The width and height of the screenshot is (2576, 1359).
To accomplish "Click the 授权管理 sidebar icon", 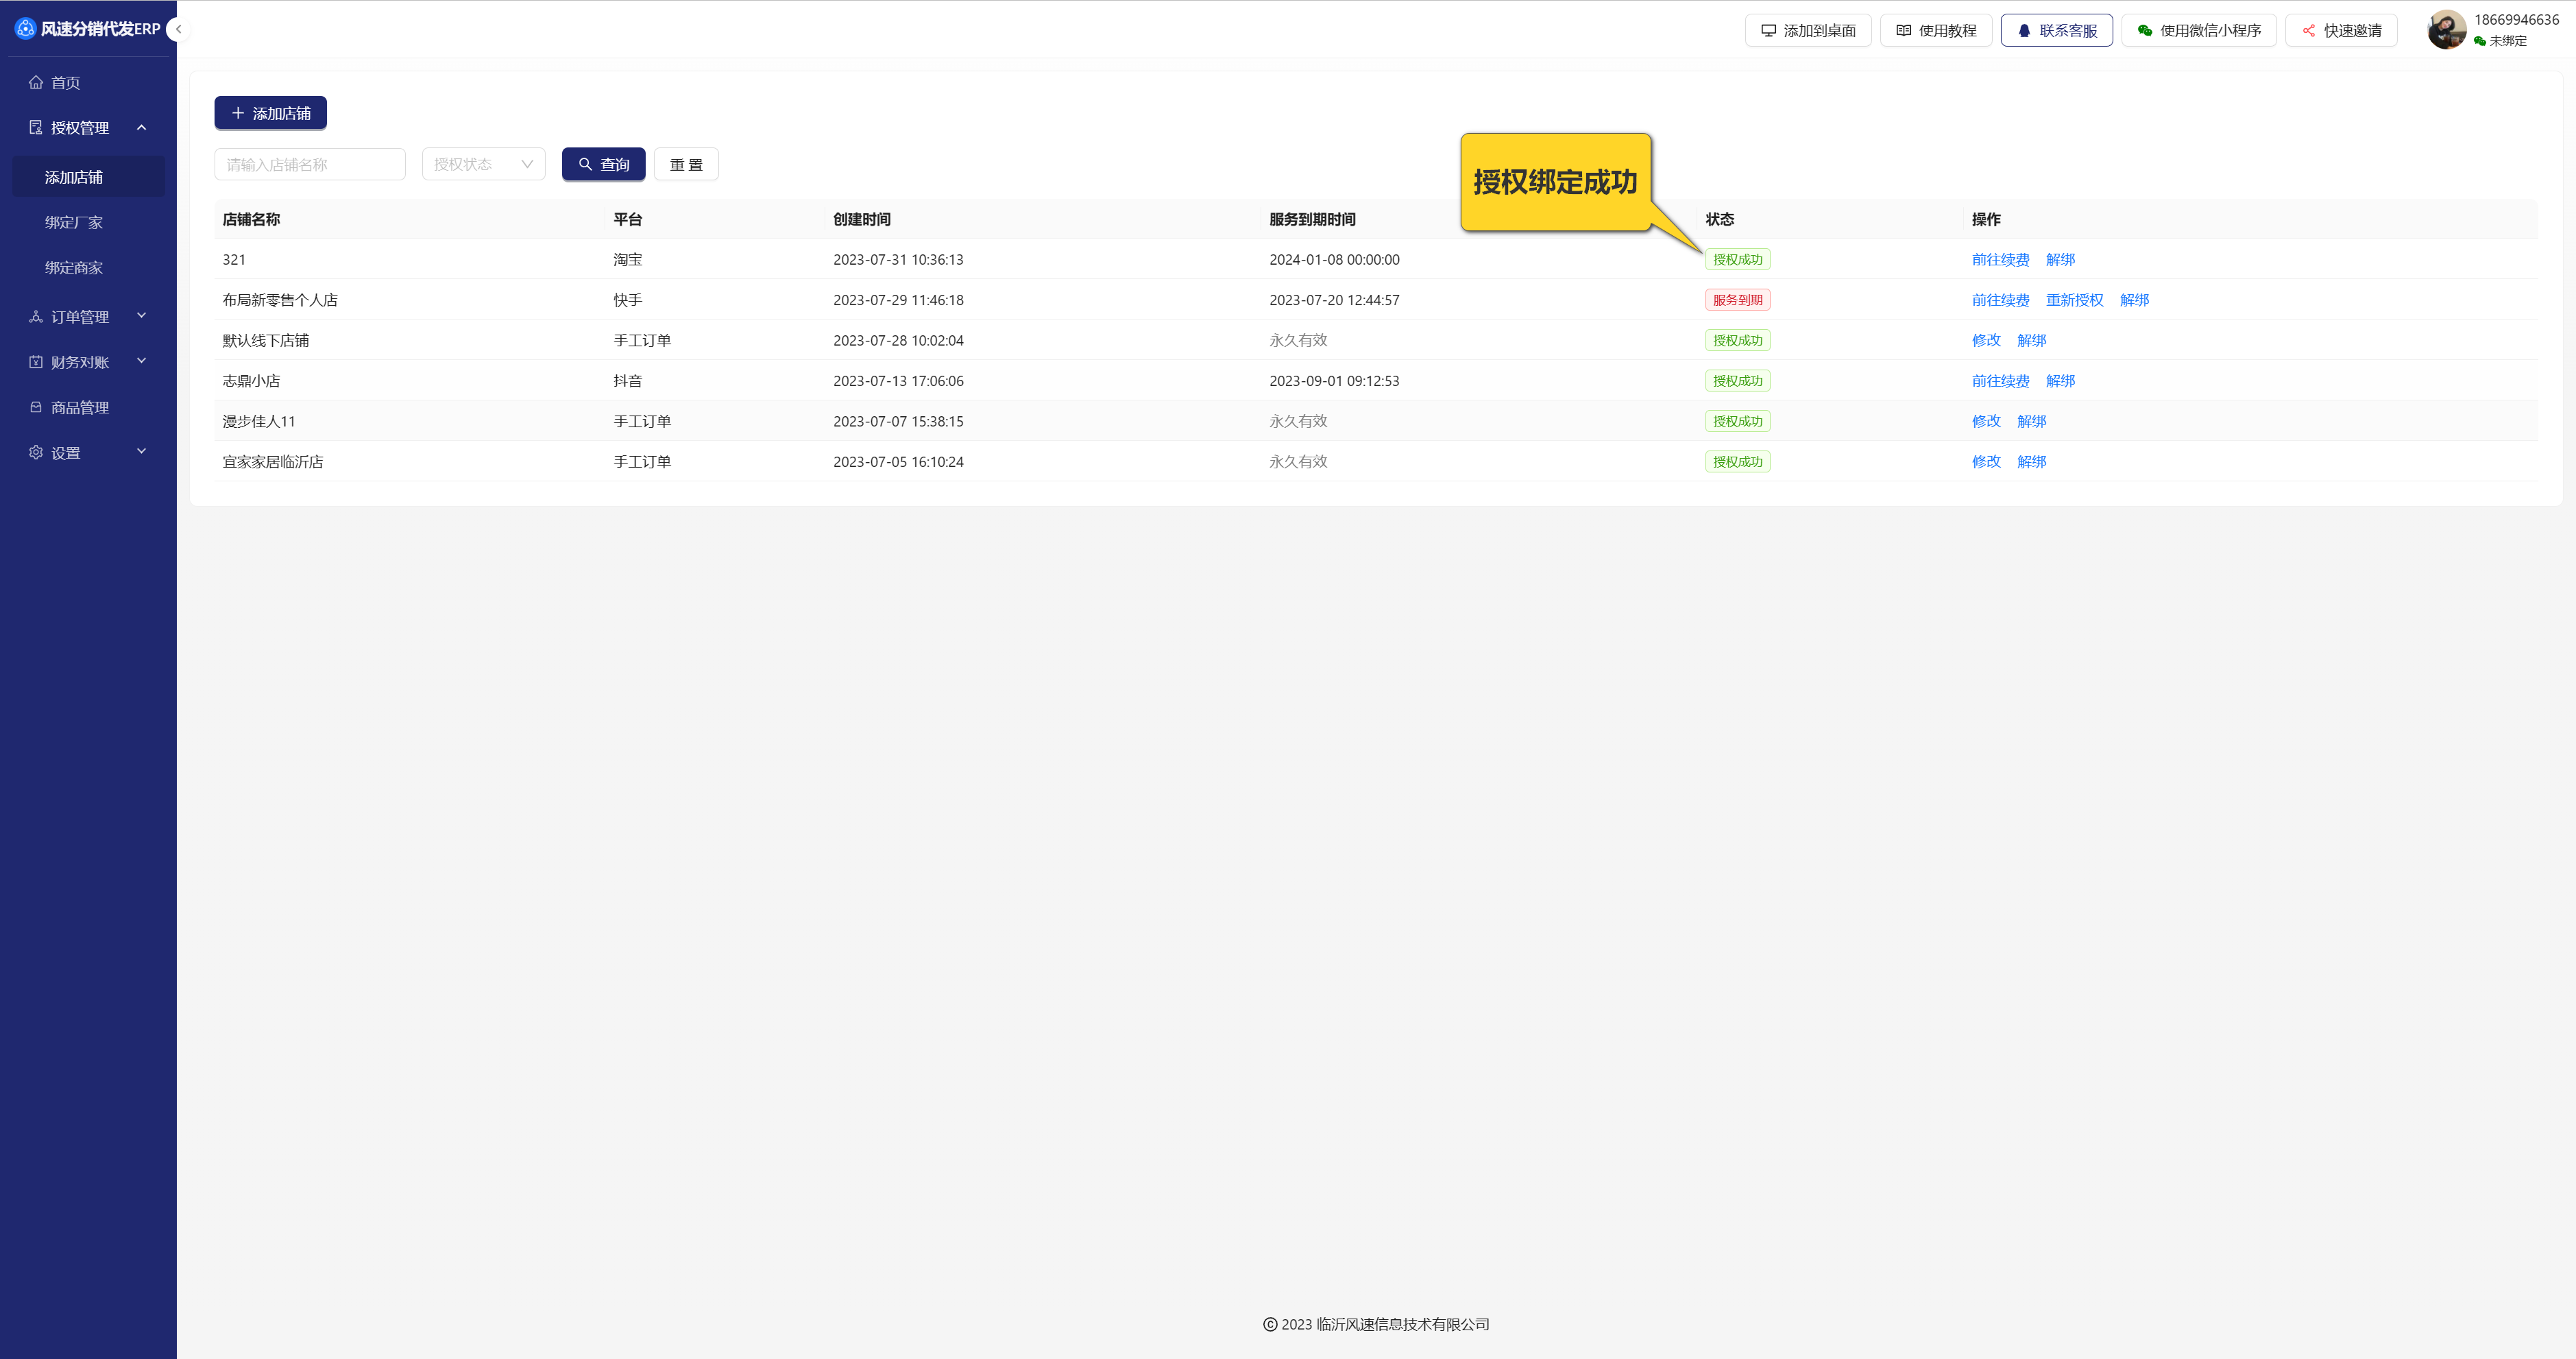I will coord(36,128).
